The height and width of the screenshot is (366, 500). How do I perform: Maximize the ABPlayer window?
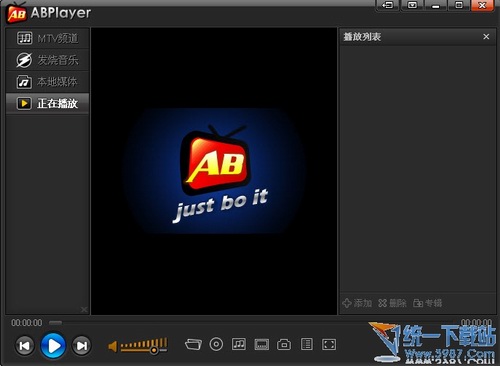pyautogui.click(x=459, y=5)
